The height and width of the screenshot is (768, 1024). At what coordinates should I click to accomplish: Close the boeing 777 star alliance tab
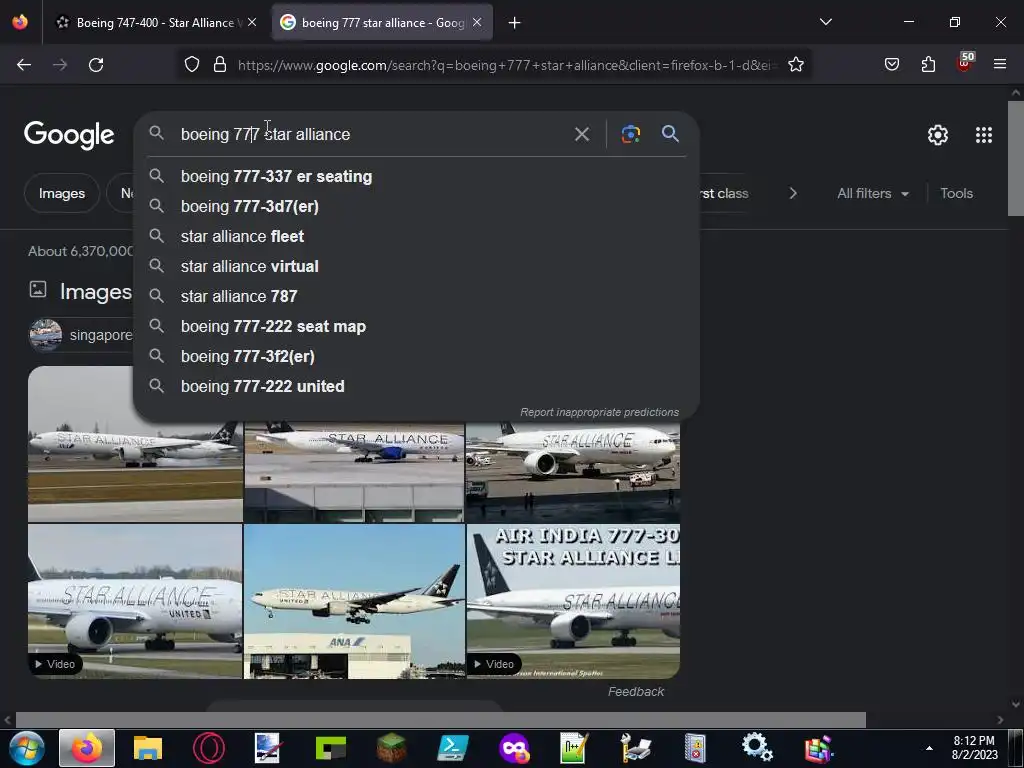click(x=477, y=22)
